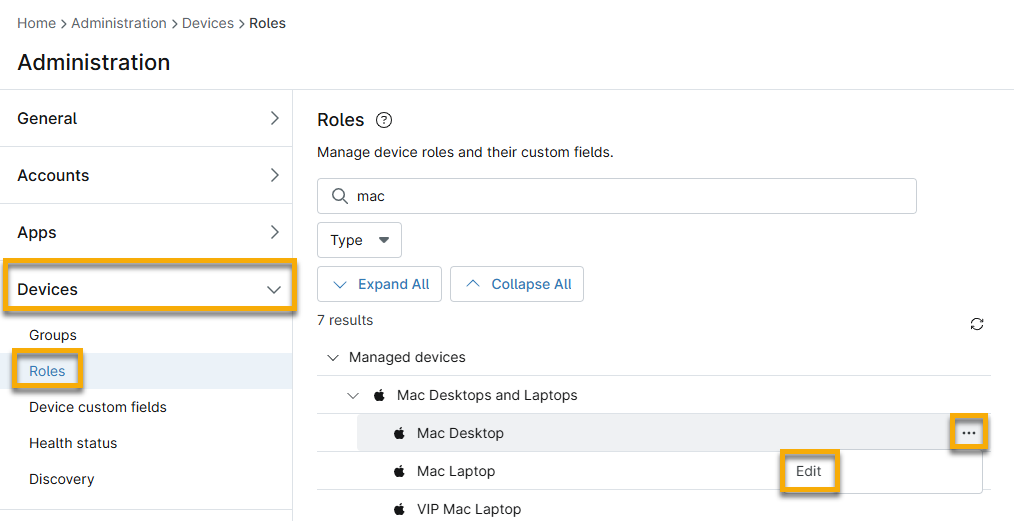Collapse the Managed devices tree node
The height and width of the screenshot is (521, 1014).
coord(333,357)
